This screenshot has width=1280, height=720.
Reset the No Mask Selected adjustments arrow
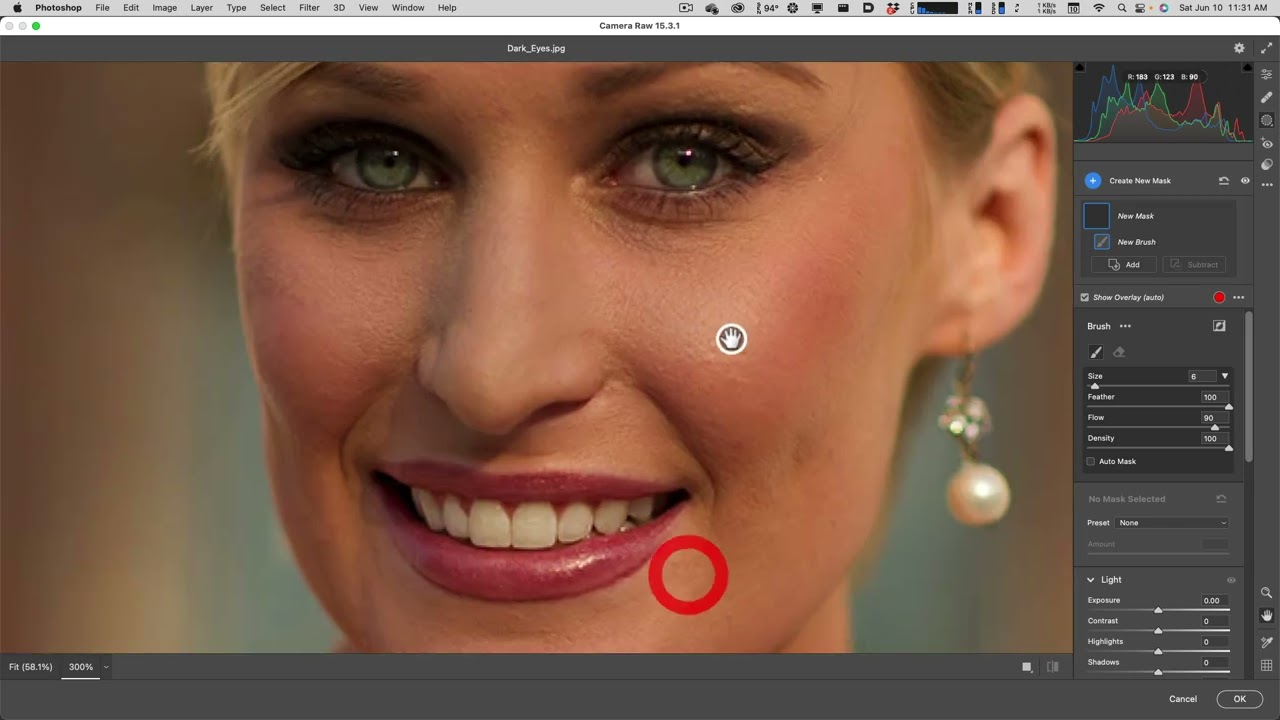pos(1221,499)
